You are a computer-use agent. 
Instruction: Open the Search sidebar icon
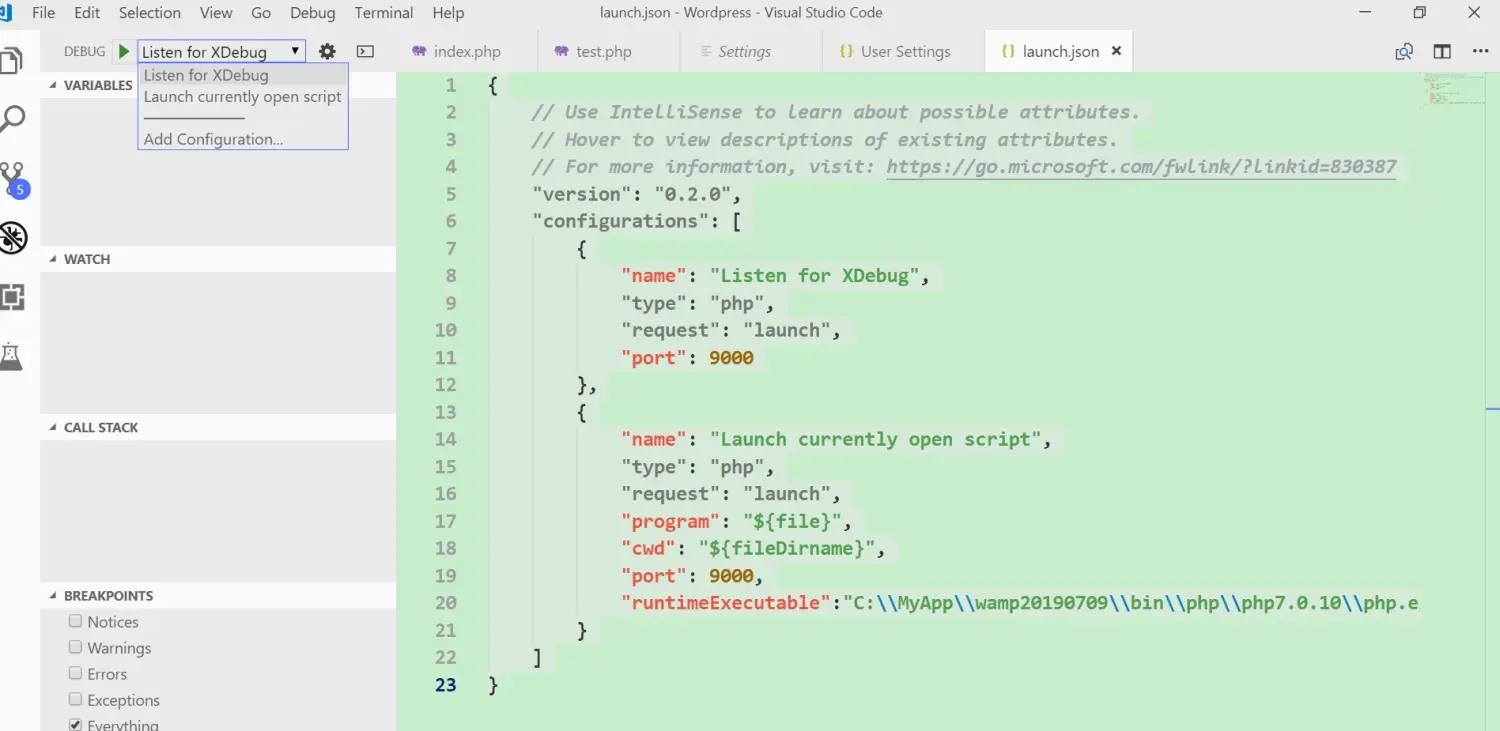point(14,118)
